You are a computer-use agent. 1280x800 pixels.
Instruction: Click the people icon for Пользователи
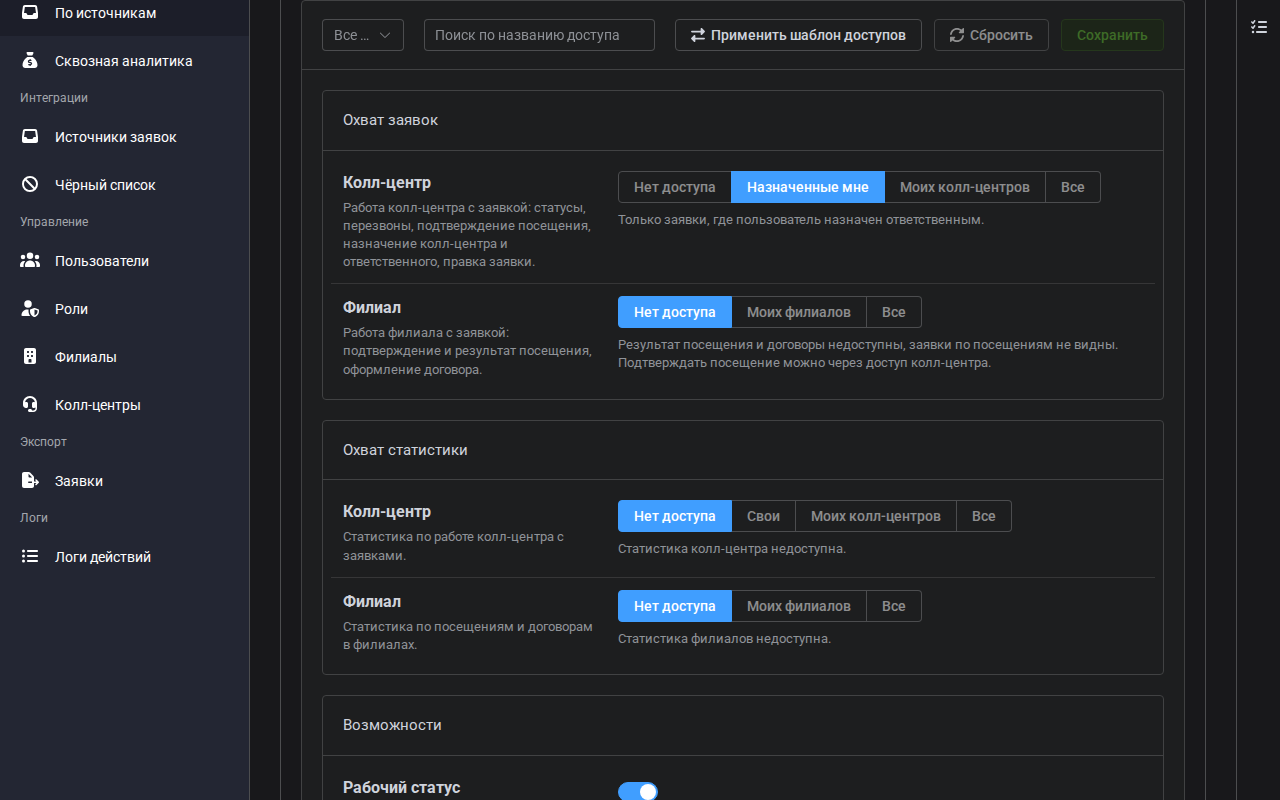[x=30, y=261]
